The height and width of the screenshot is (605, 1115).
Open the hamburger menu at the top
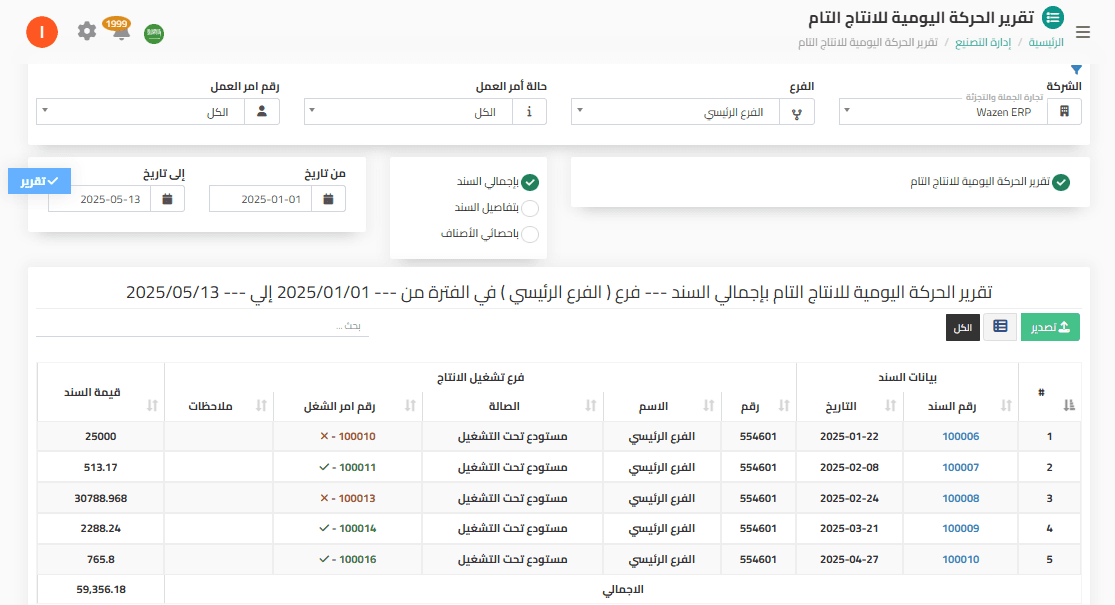[1083, 31]
